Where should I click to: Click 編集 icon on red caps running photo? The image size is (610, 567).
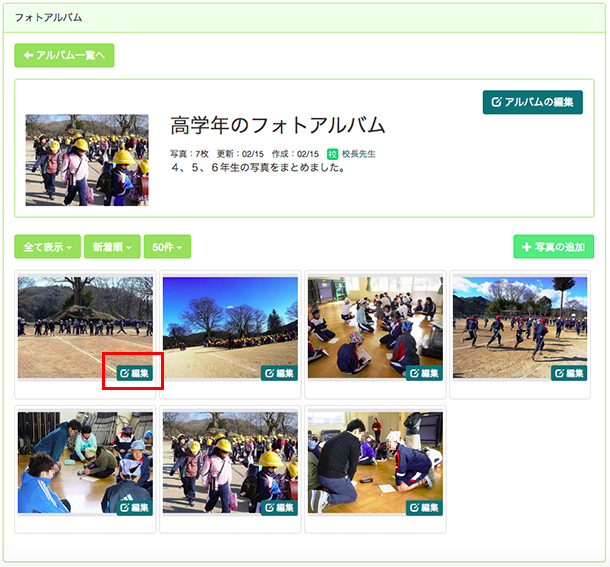(x=569, y=373)
